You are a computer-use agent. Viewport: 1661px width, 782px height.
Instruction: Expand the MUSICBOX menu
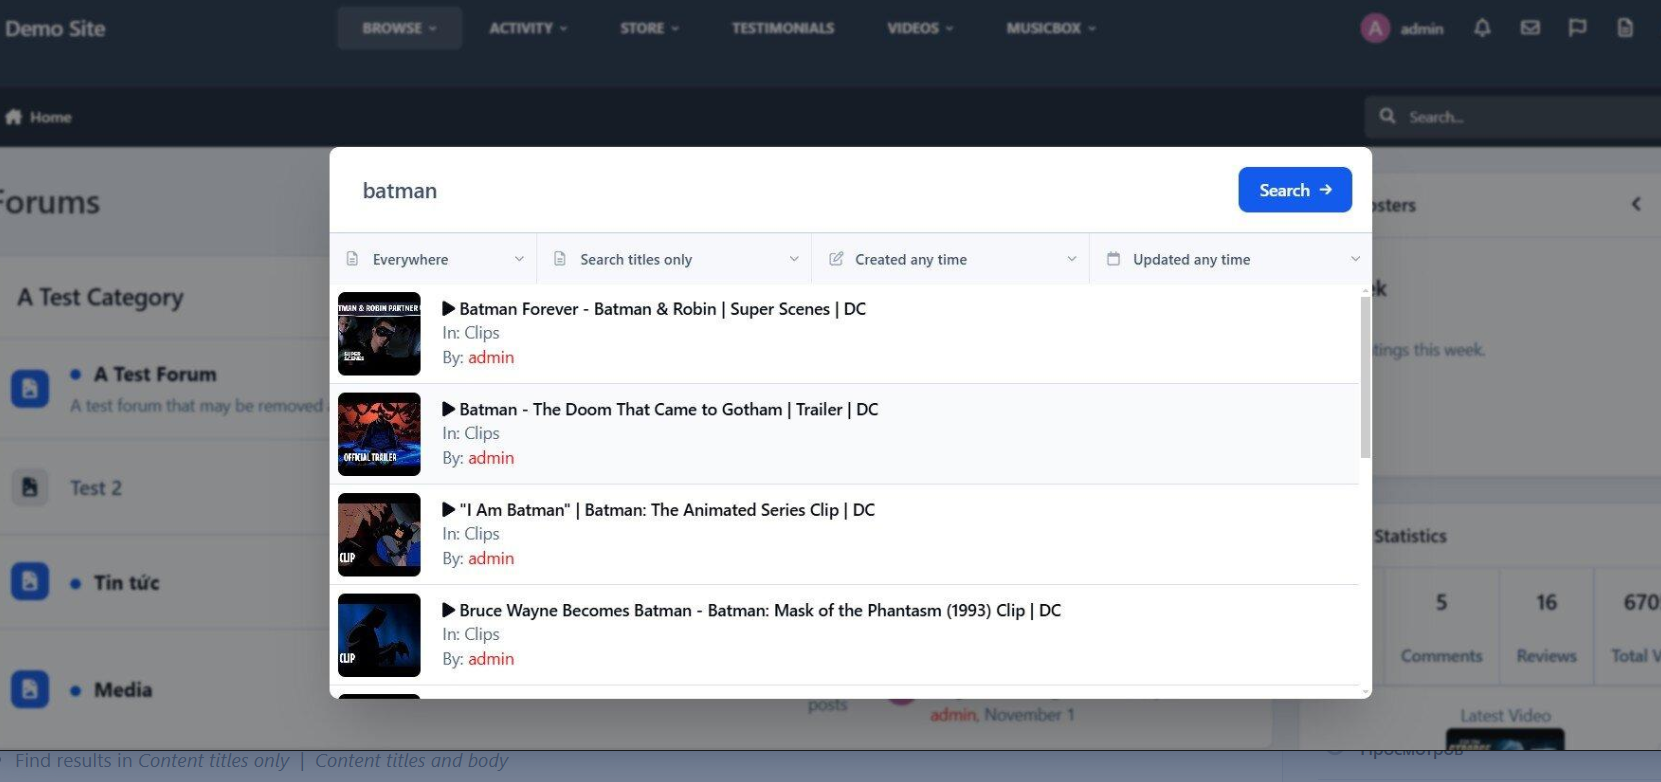point(1051,28)
